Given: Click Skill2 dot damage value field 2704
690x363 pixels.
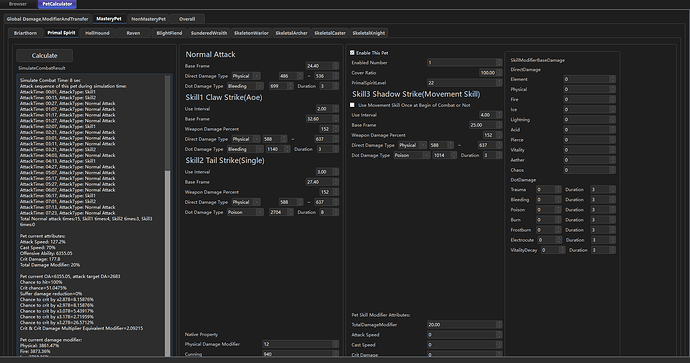Looking at the screenshot, I should pyautogui.click(x=281, y=212).
